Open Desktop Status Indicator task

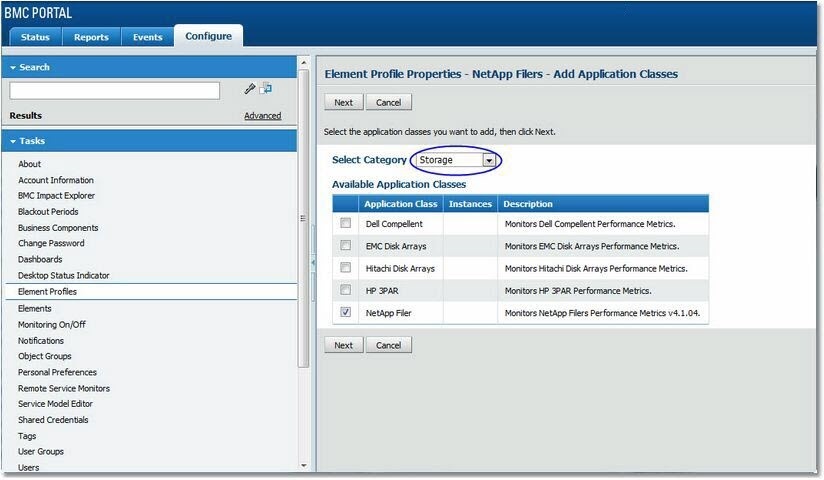pyautogui.click(x=64, y=275)
